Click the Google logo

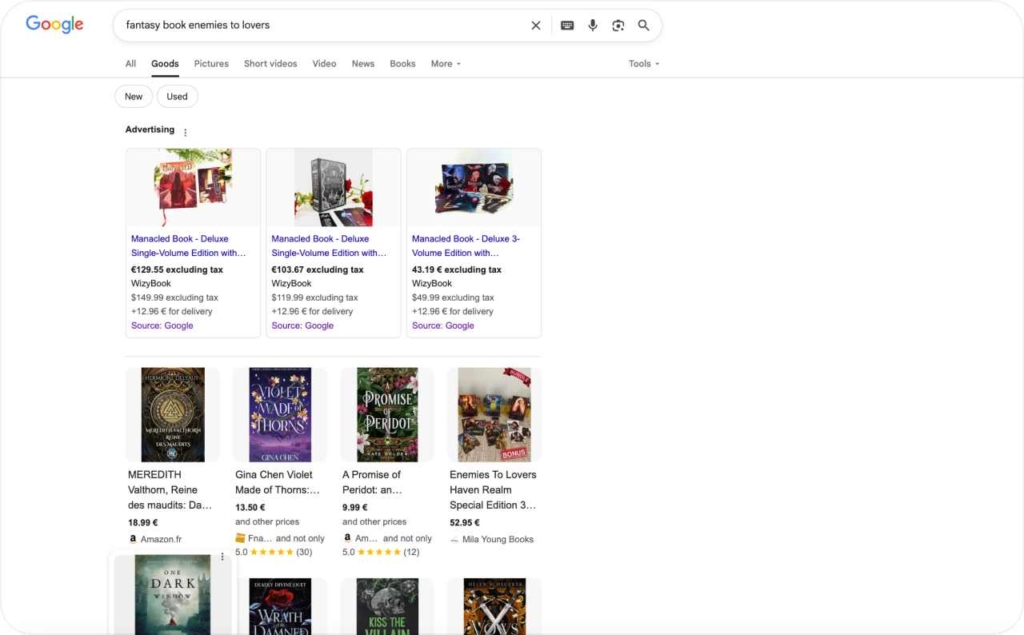[54, 25]
